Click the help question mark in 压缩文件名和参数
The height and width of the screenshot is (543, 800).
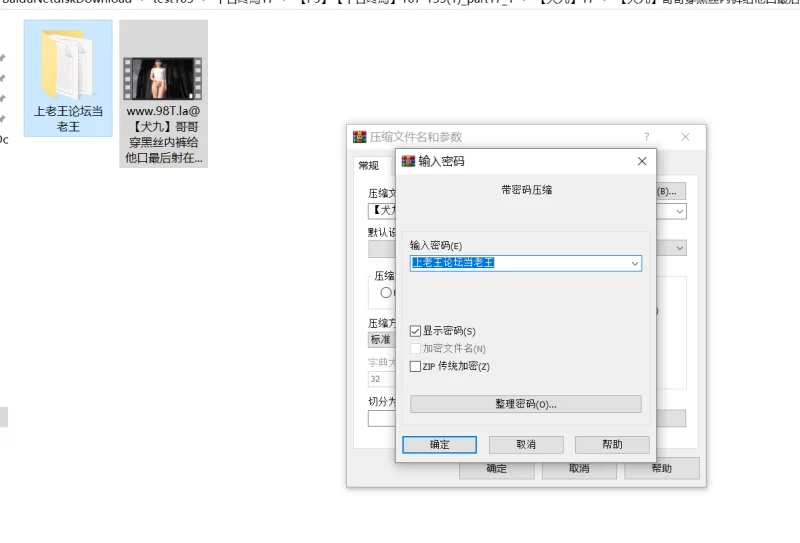[646, 137]
